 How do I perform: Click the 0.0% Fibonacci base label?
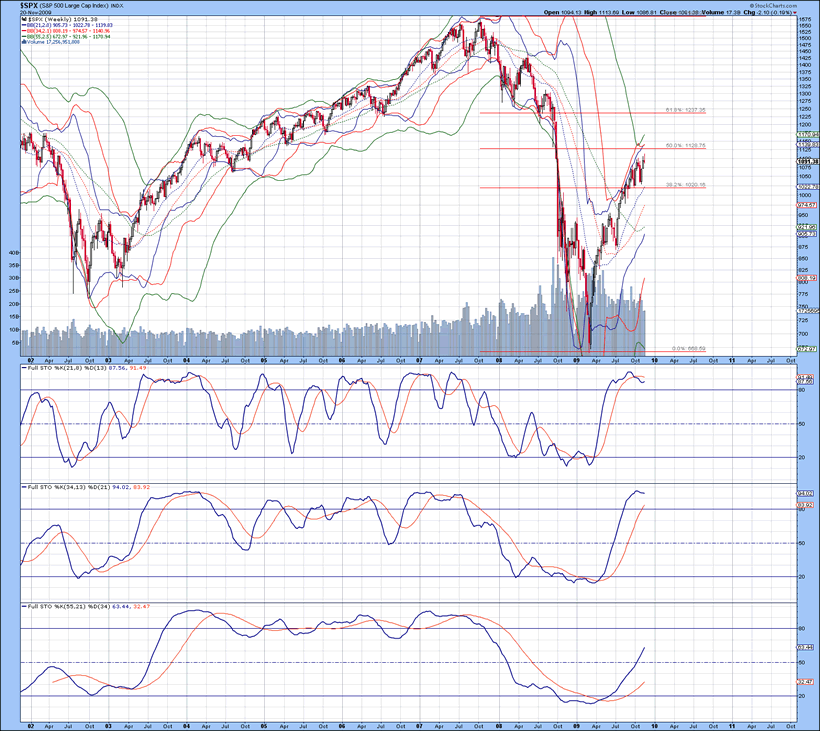point(689,348)
